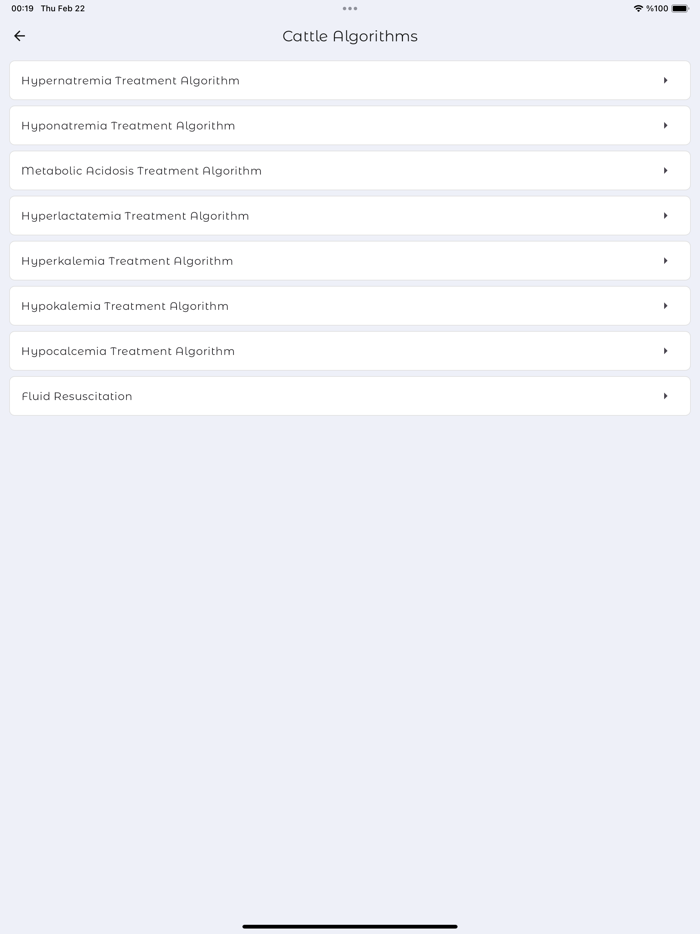Click chevron on Metabolic Acidosis row
The image size is (700, 934).
(668, 170)
